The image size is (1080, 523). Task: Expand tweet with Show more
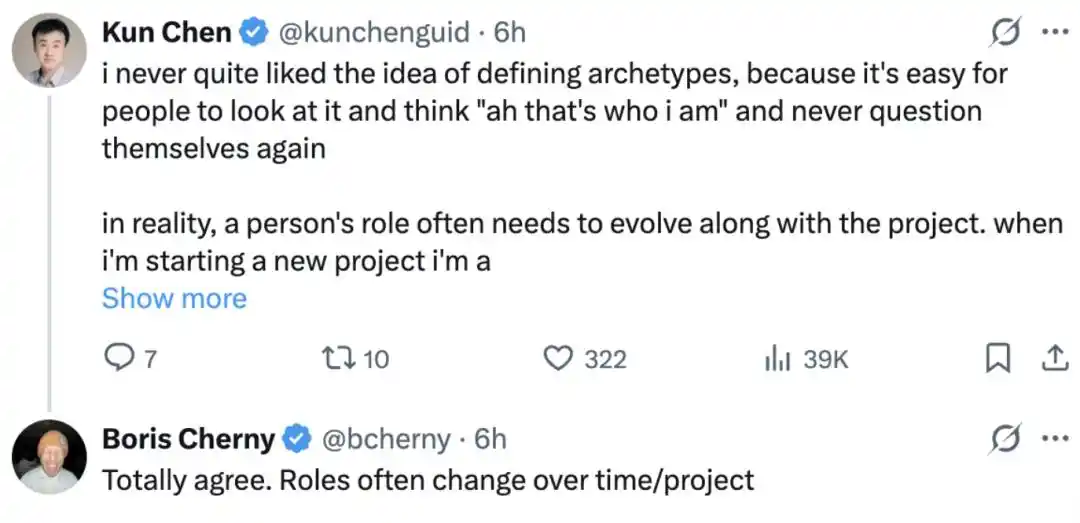[174, 298]
